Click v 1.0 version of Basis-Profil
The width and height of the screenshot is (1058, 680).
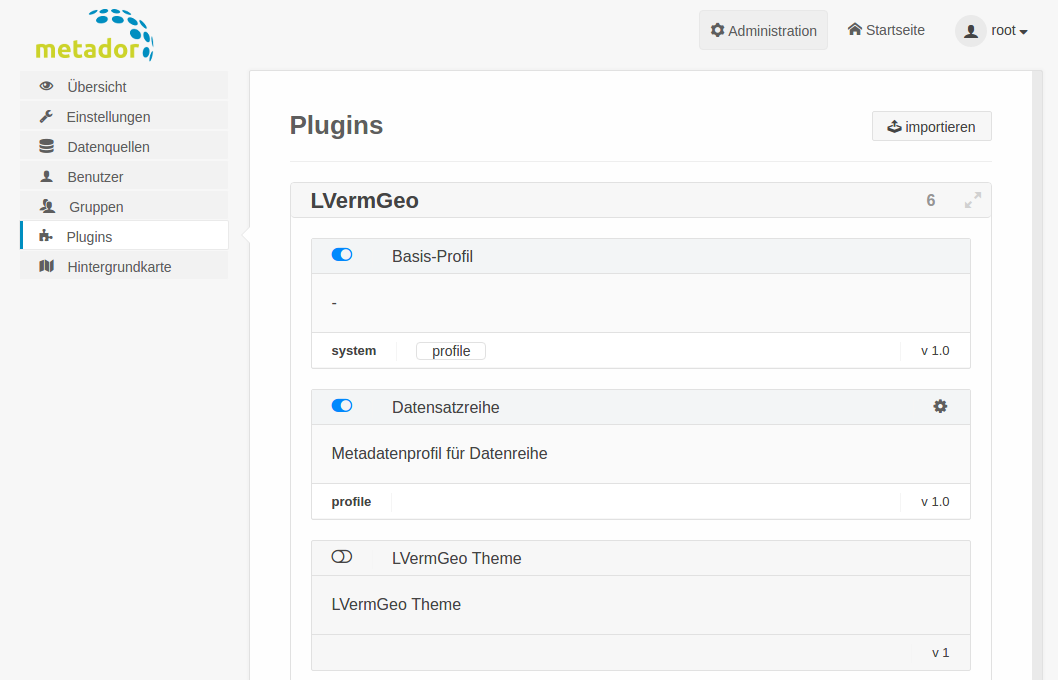click(935, 351)
